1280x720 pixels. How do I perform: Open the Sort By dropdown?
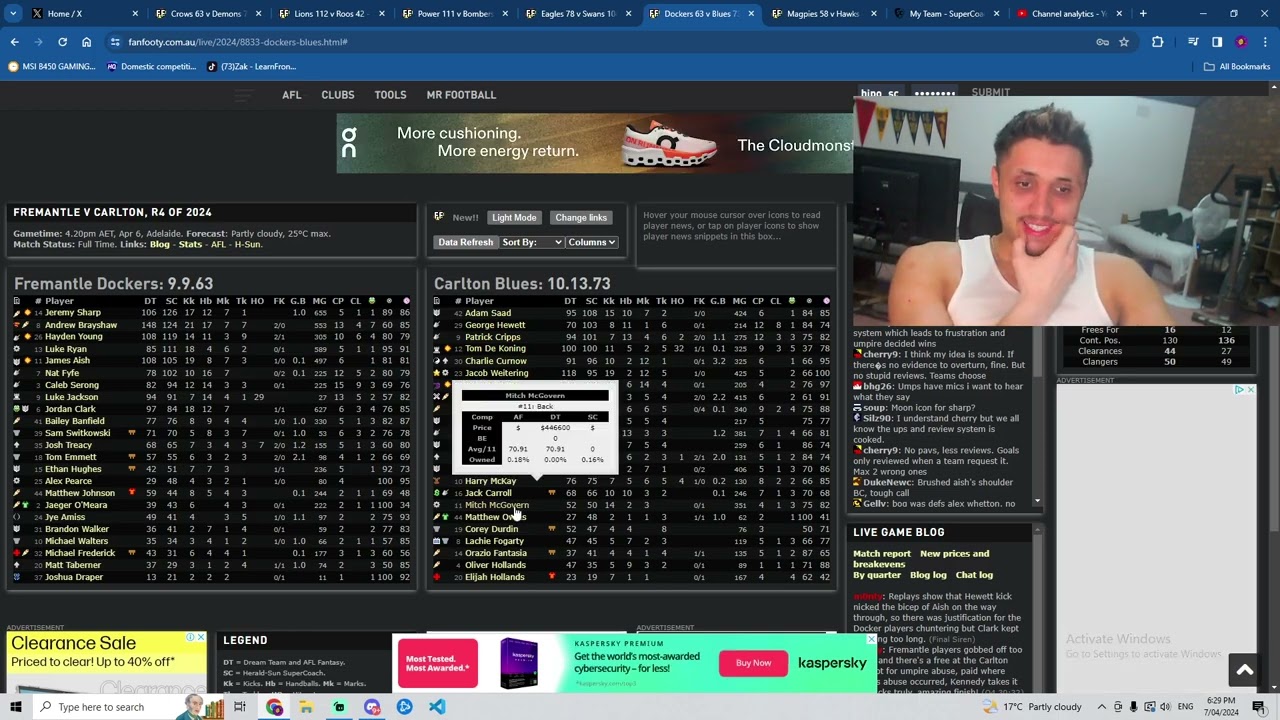pos(531,242)
